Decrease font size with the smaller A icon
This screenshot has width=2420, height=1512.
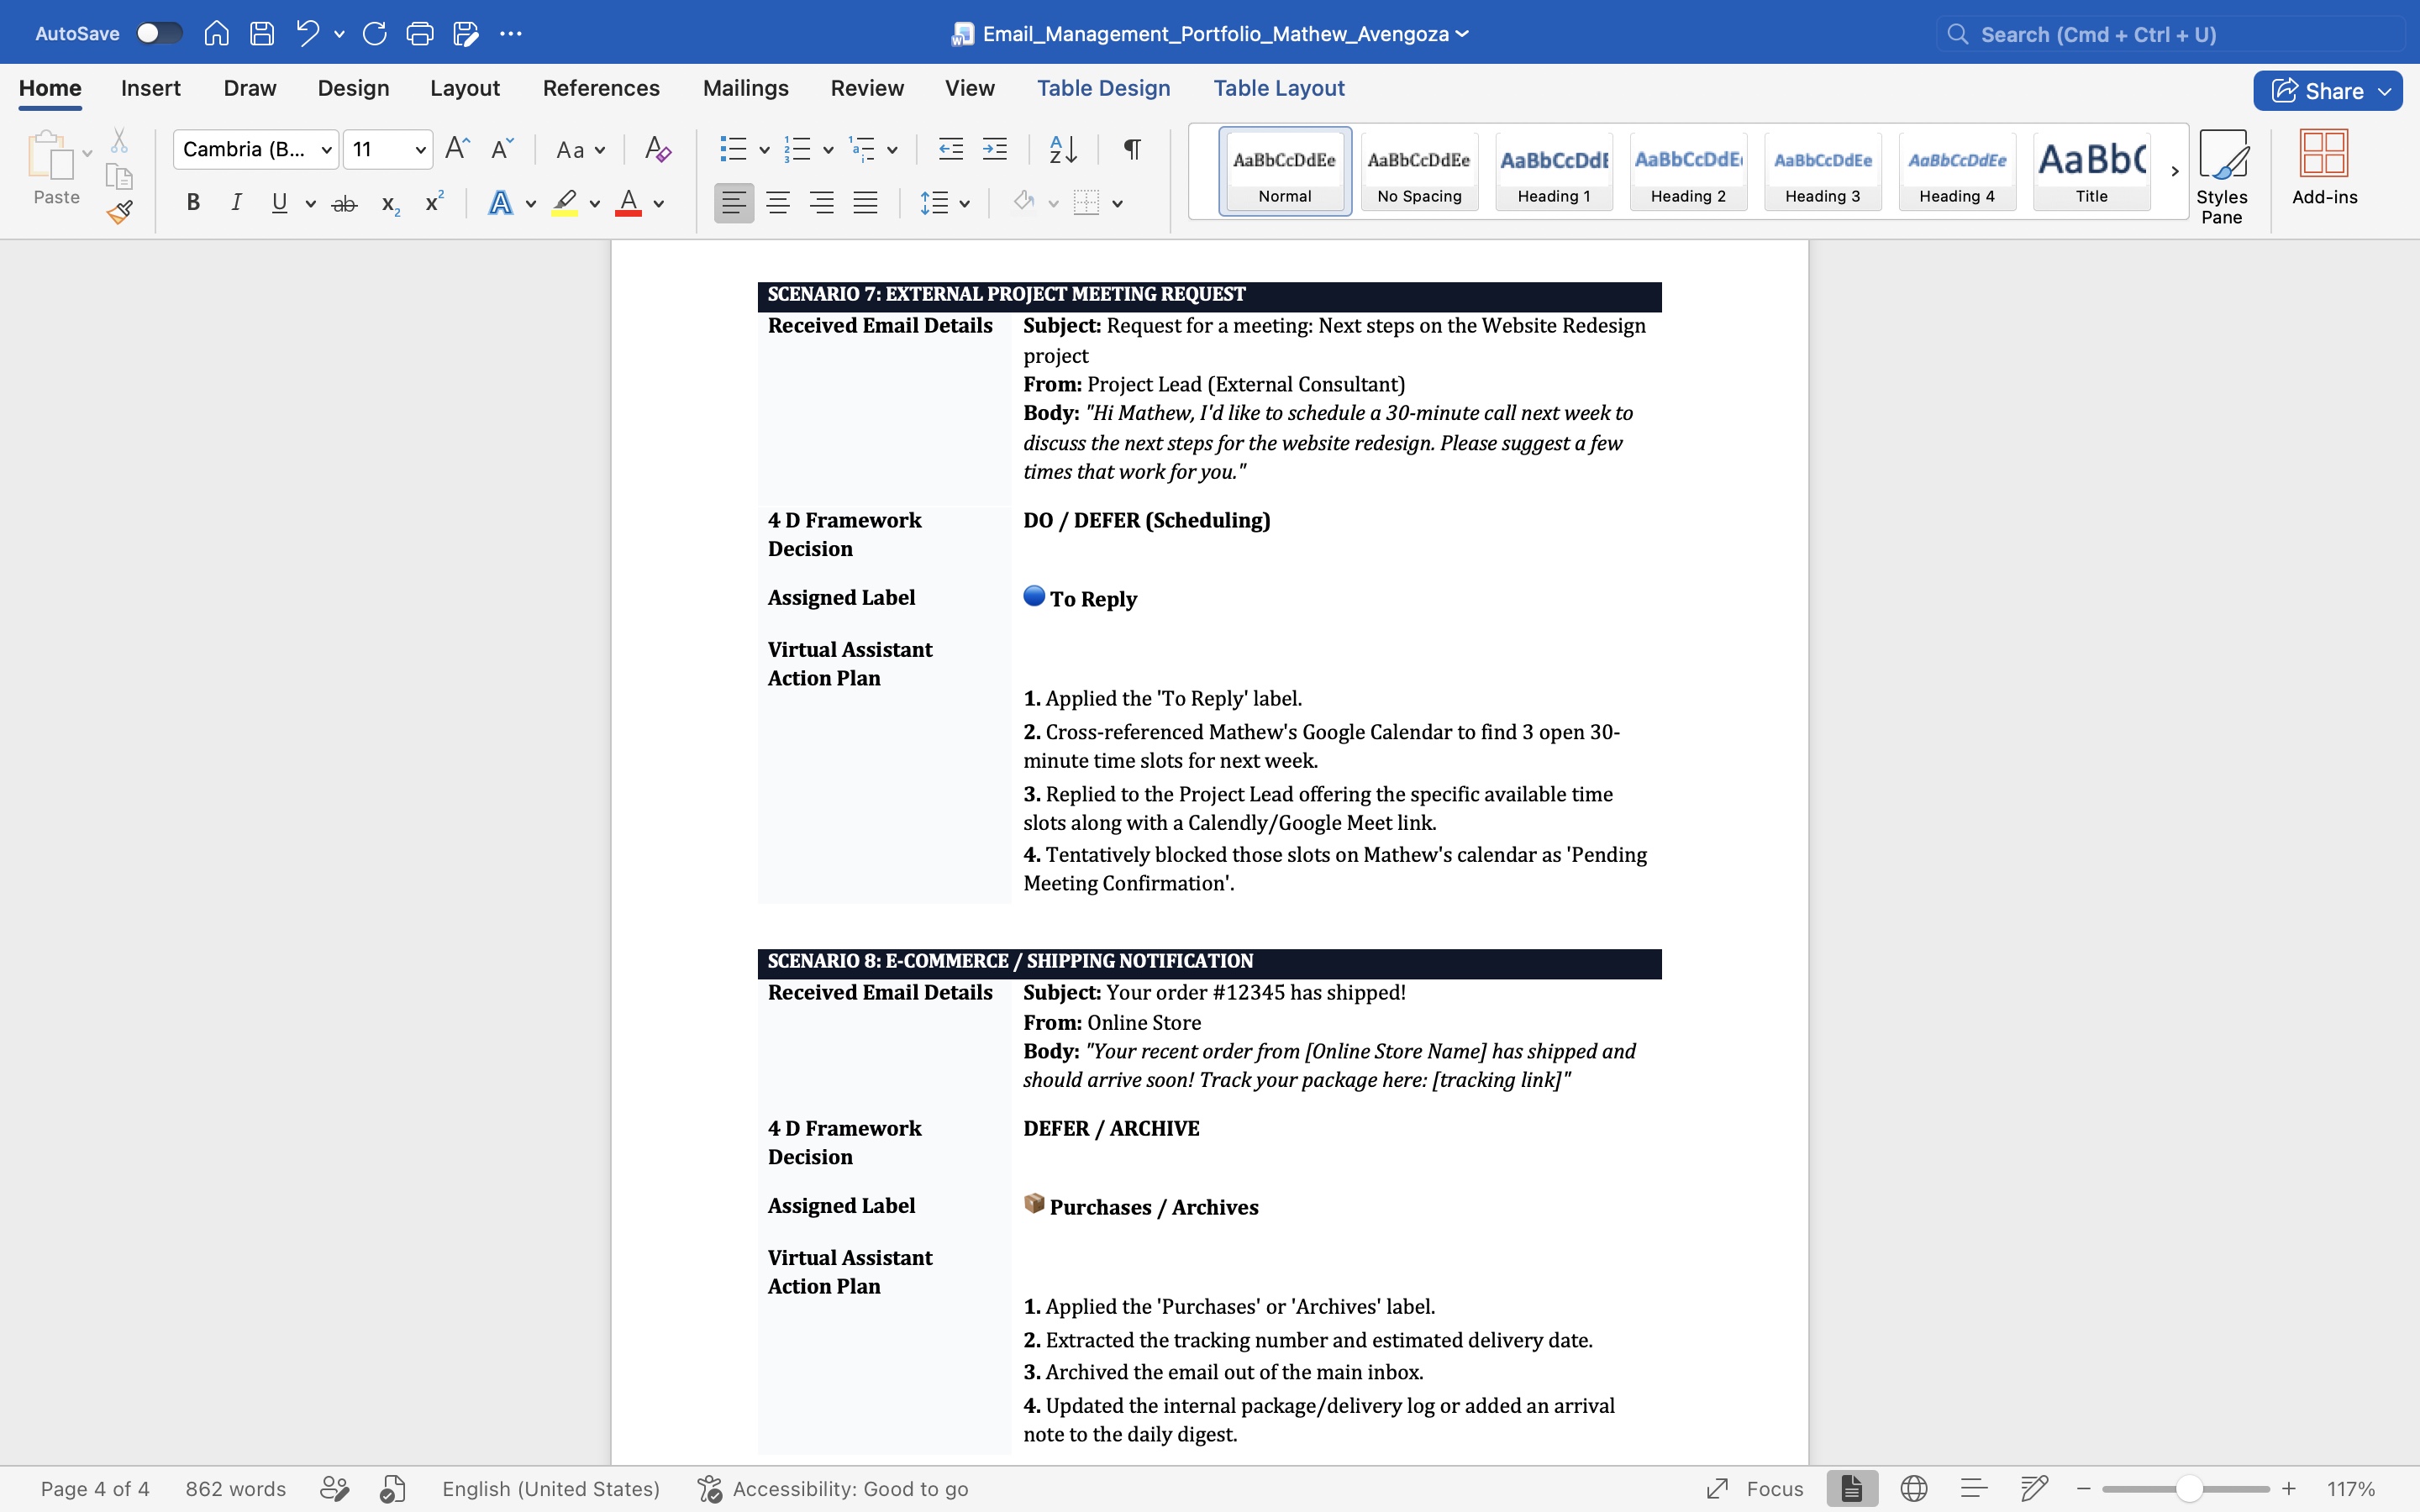click(x=502, y=149)
